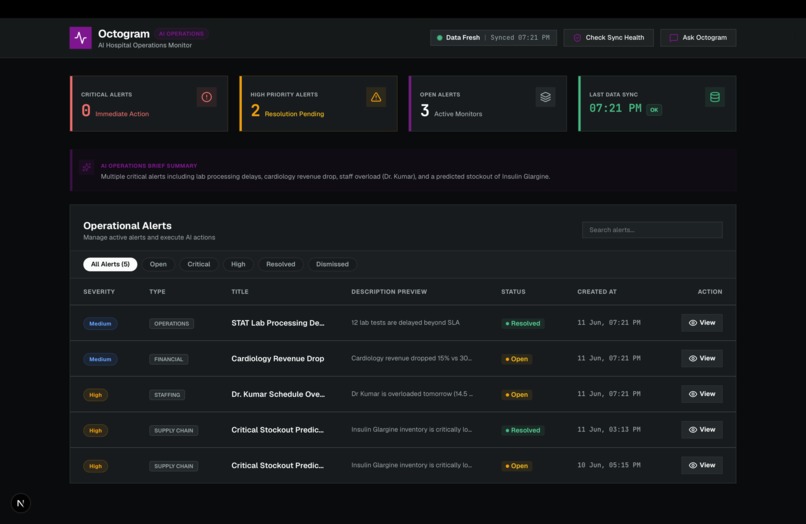Click the Octogram pulse logo icon
The image size is (806, 524).
[80, 38]
